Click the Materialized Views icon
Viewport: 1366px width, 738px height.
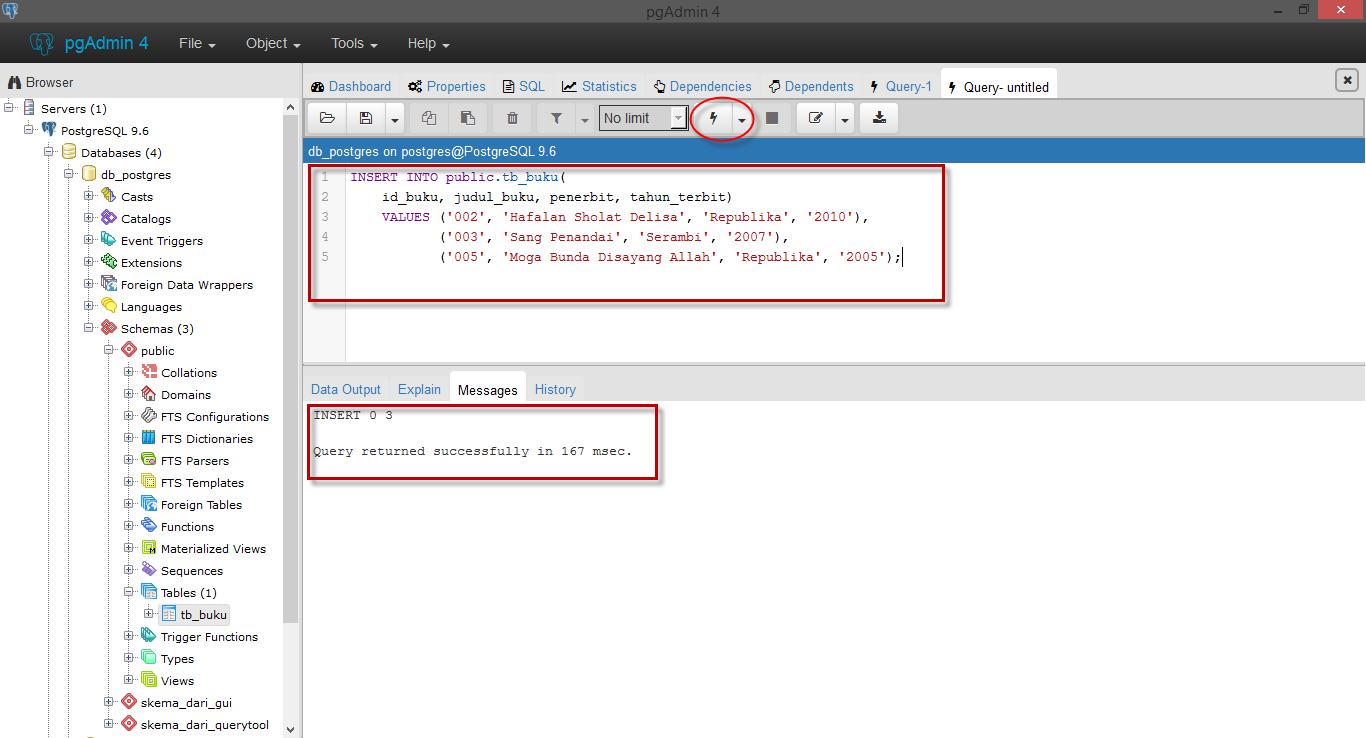click(x=148, y=548)
